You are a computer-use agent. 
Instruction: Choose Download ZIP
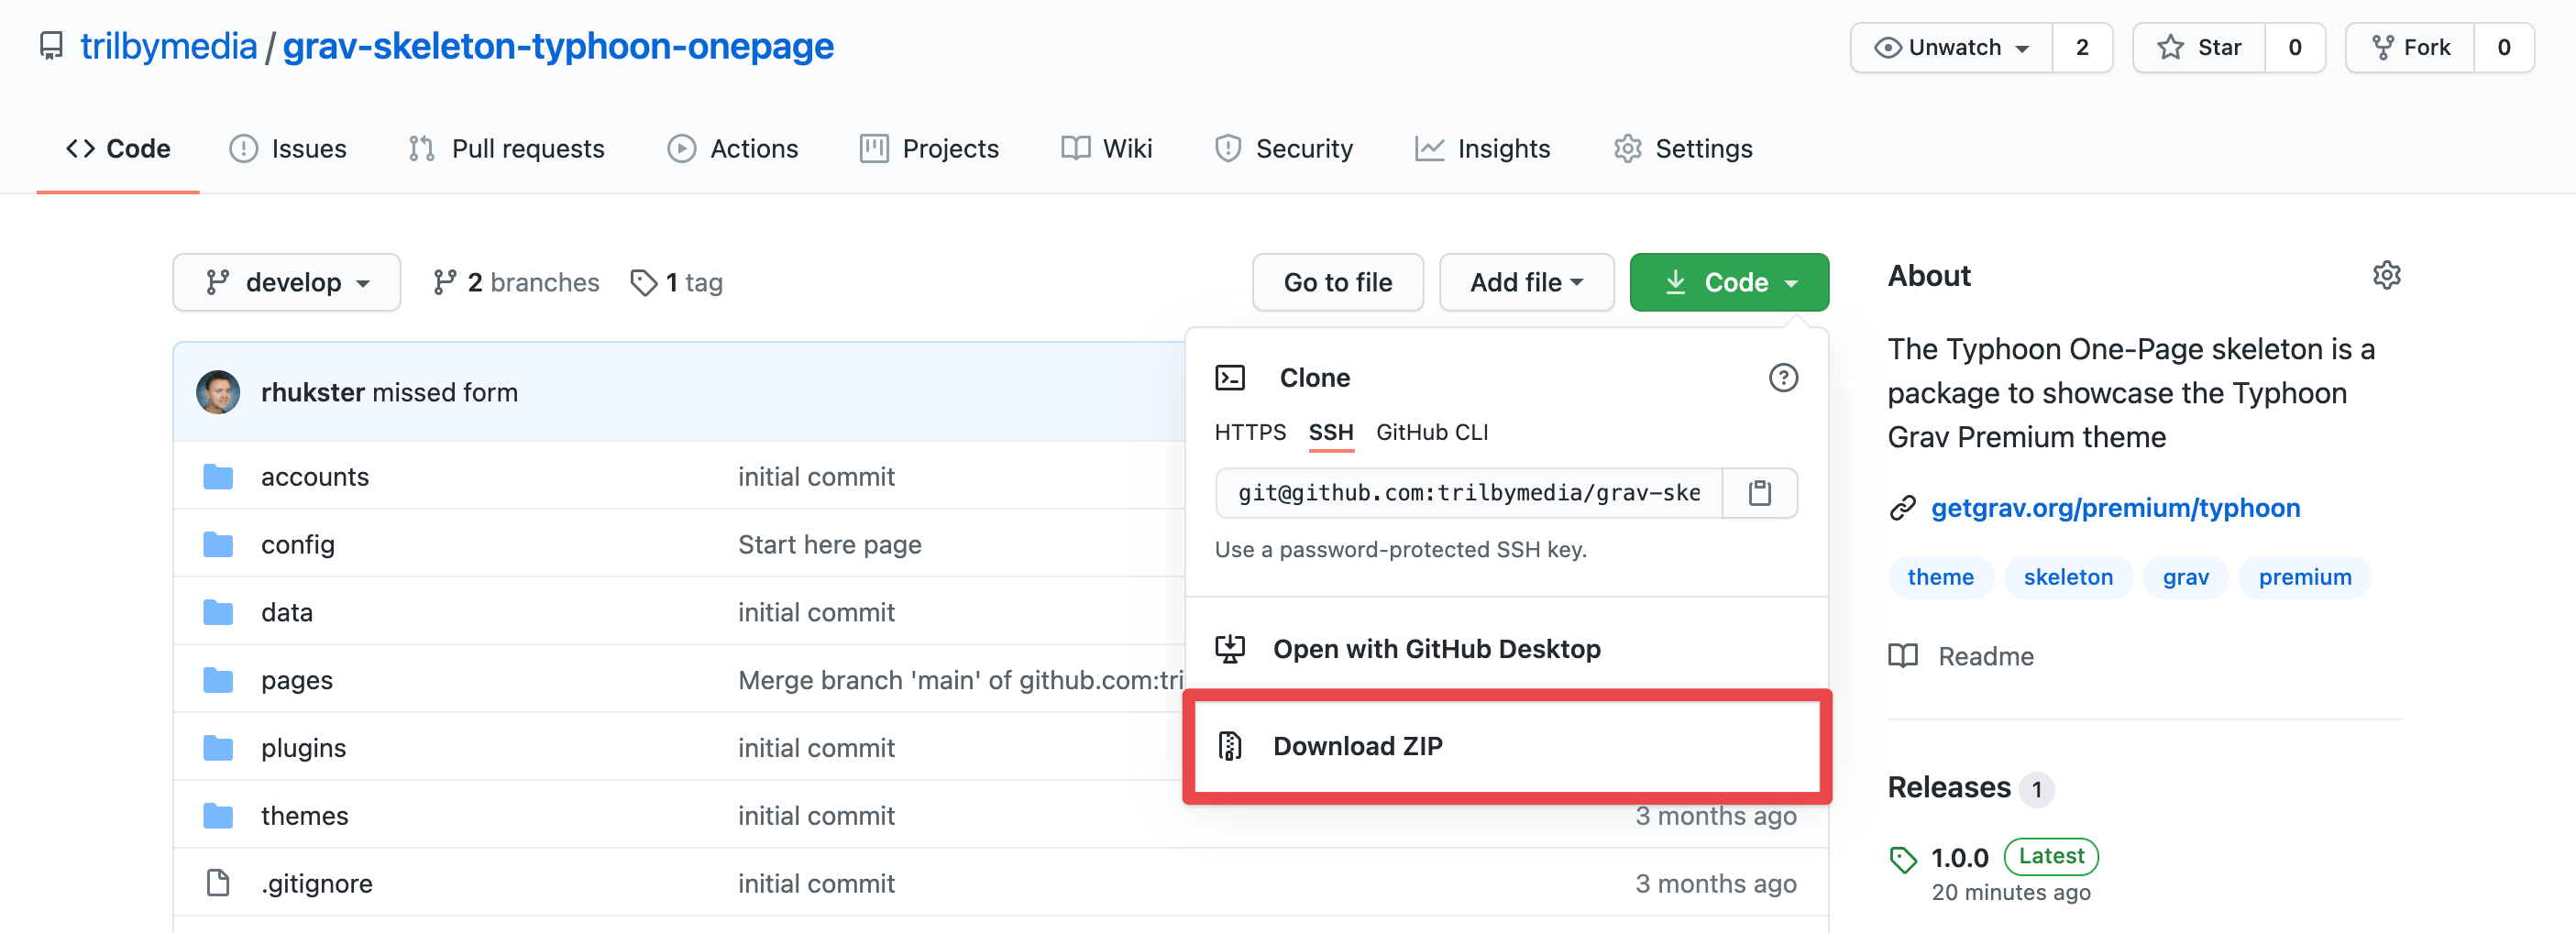1507,746
